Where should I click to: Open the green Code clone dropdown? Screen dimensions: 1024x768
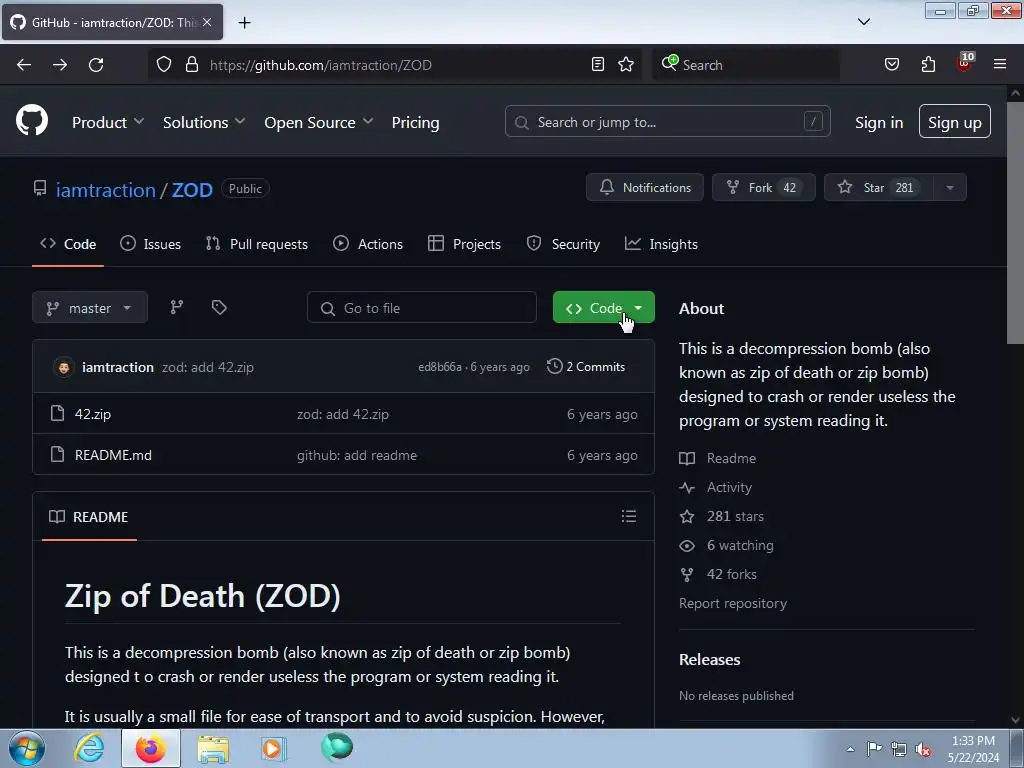[x=603, y=308]
